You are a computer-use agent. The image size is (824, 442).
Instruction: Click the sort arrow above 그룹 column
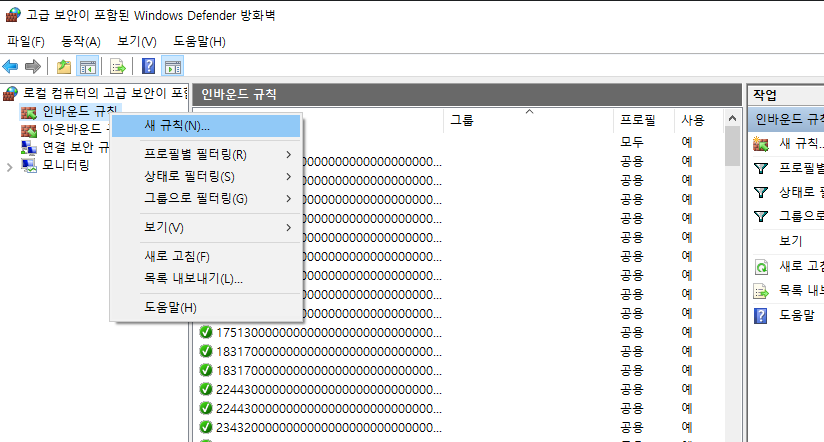click(530, 112)
